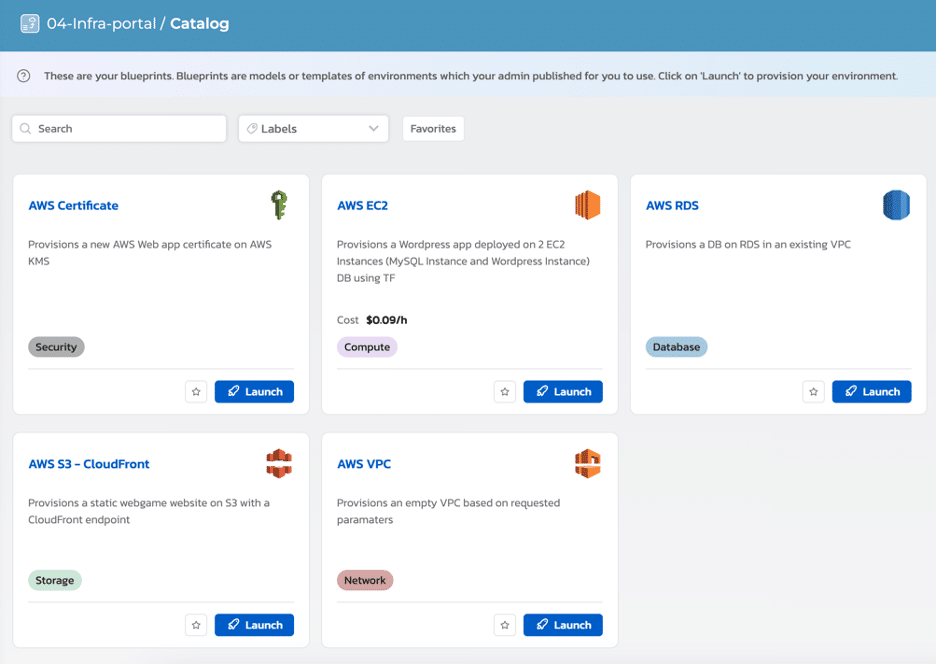Click the Infra-portal space icon in header
This screenshot has height=664, width=936.
pos(30,23)
